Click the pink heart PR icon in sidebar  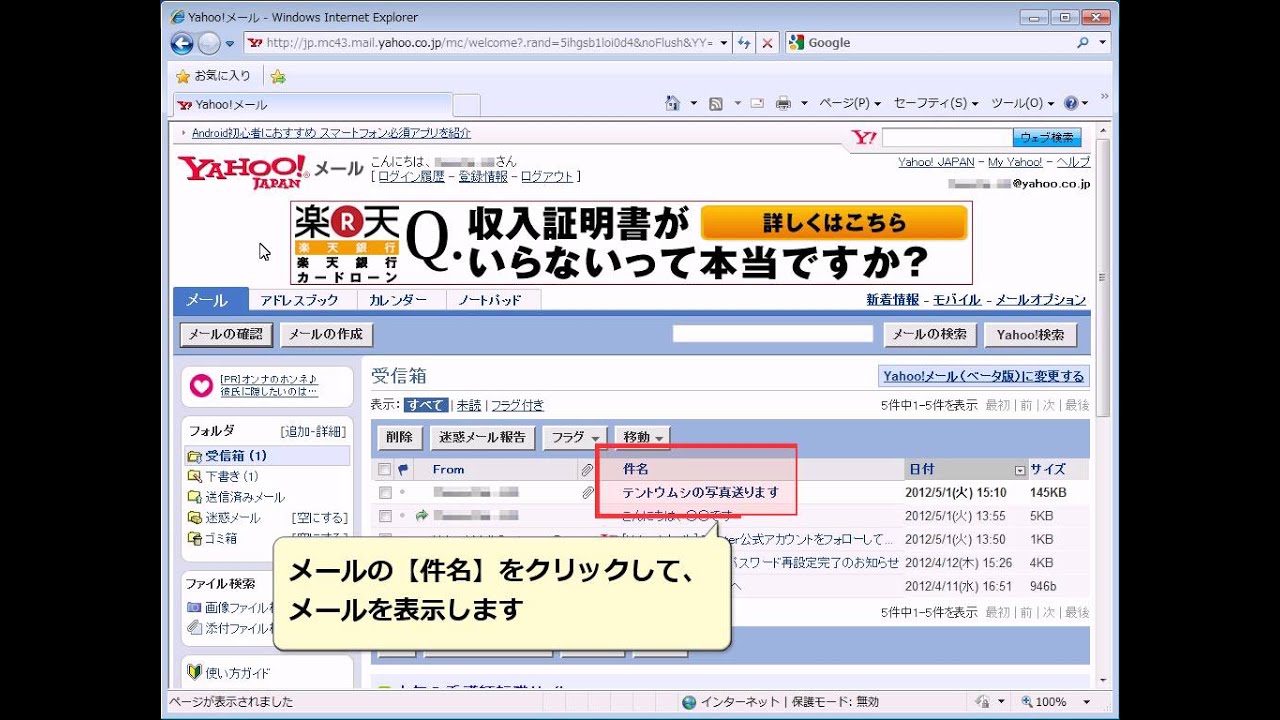pos(201,385)
